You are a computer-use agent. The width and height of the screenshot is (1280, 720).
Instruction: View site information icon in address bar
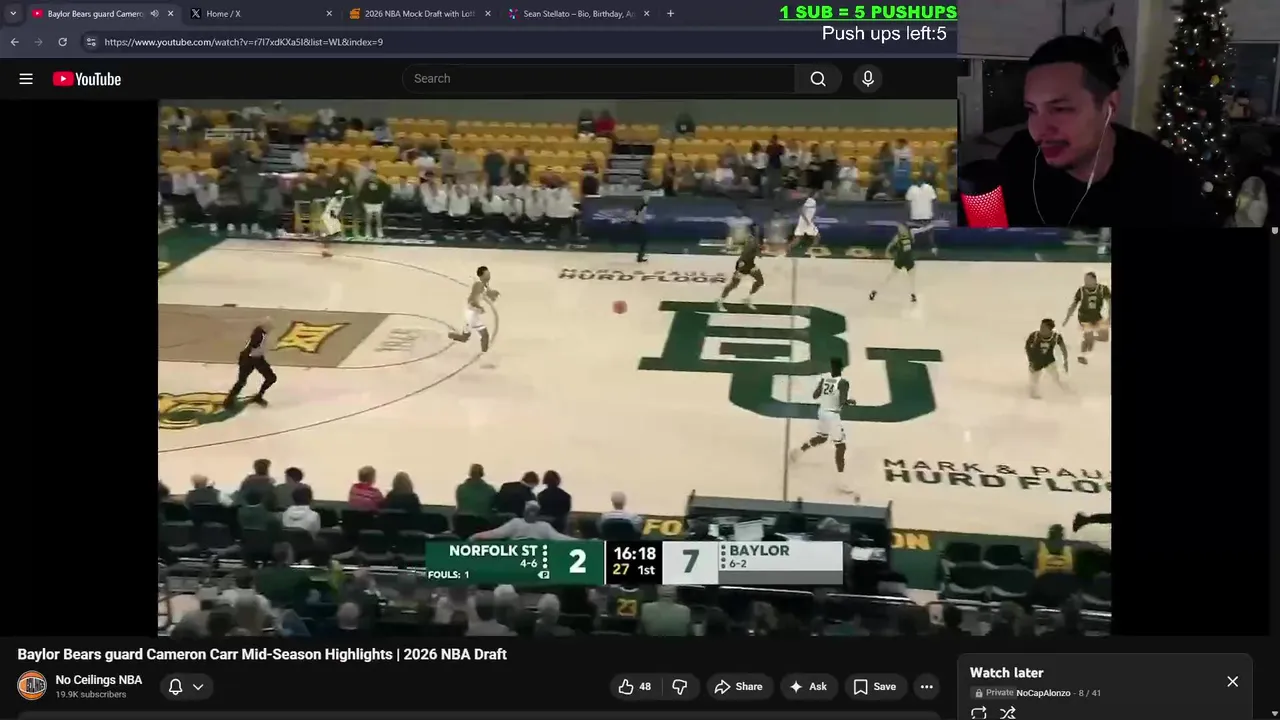(x=91, y=42)
